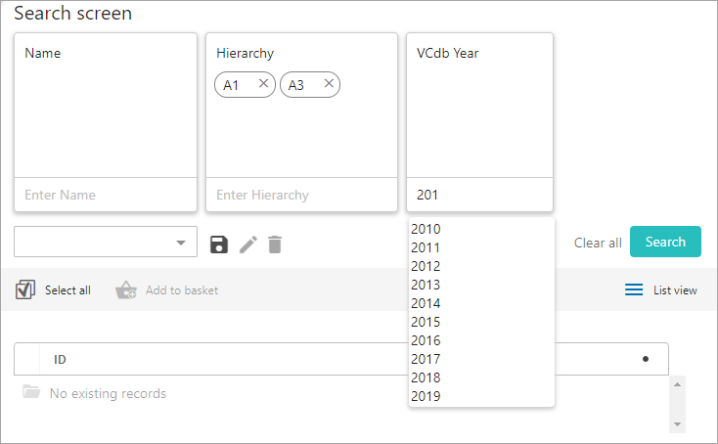Viewport: 718px width, 444px height.
Task: Remove the A1 hierarchy chip
Action: coord(263,83)
